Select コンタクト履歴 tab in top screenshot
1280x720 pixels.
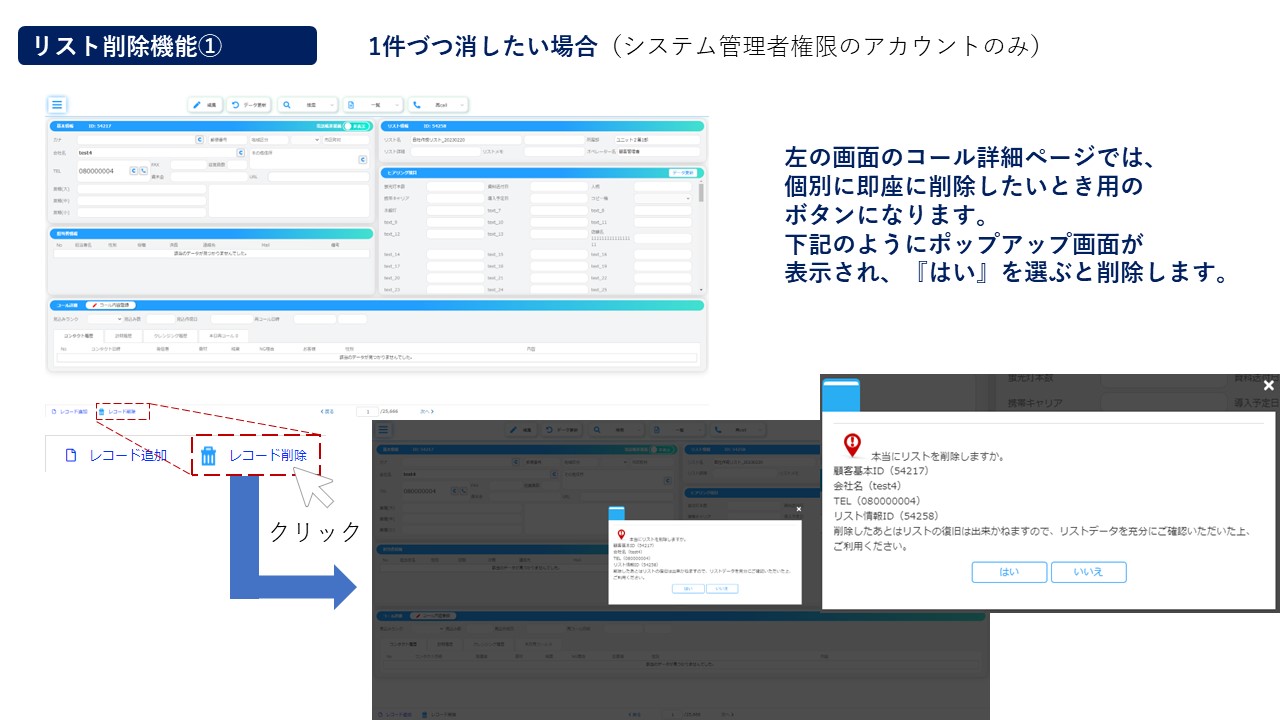(78, 336)
